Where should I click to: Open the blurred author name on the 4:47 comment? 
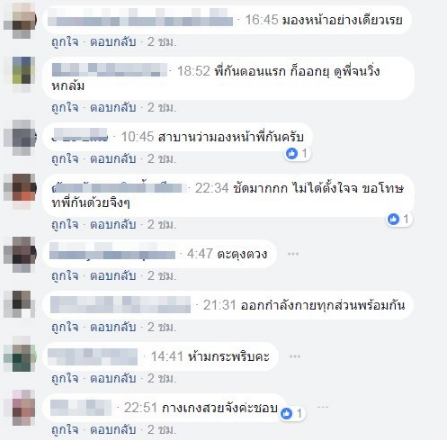point(112,253)
